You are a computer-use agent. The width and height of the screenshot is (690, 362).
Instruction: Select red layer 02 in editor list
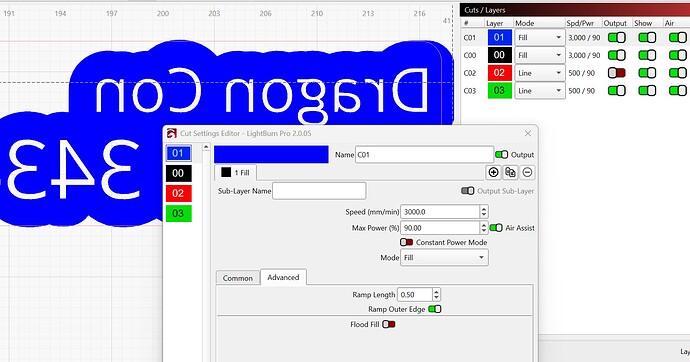pos(178,193)
